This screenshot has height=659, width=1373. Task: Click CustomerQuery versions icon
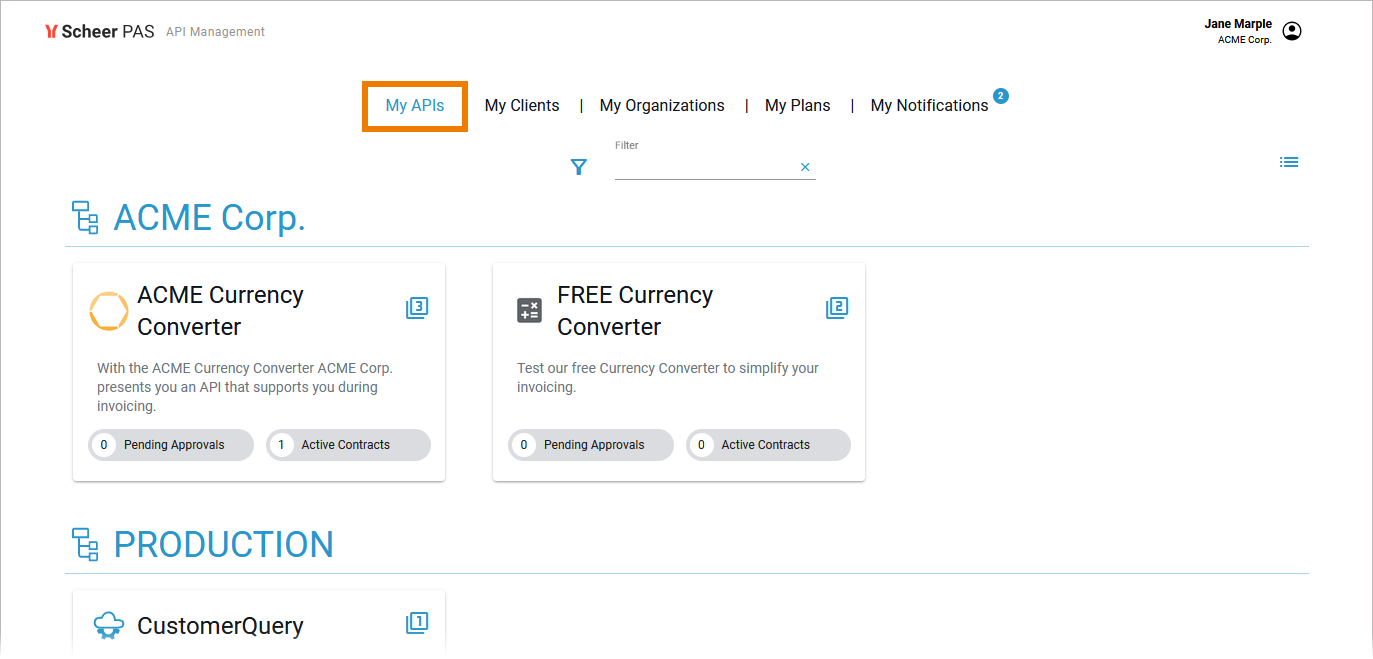[417, 623]
